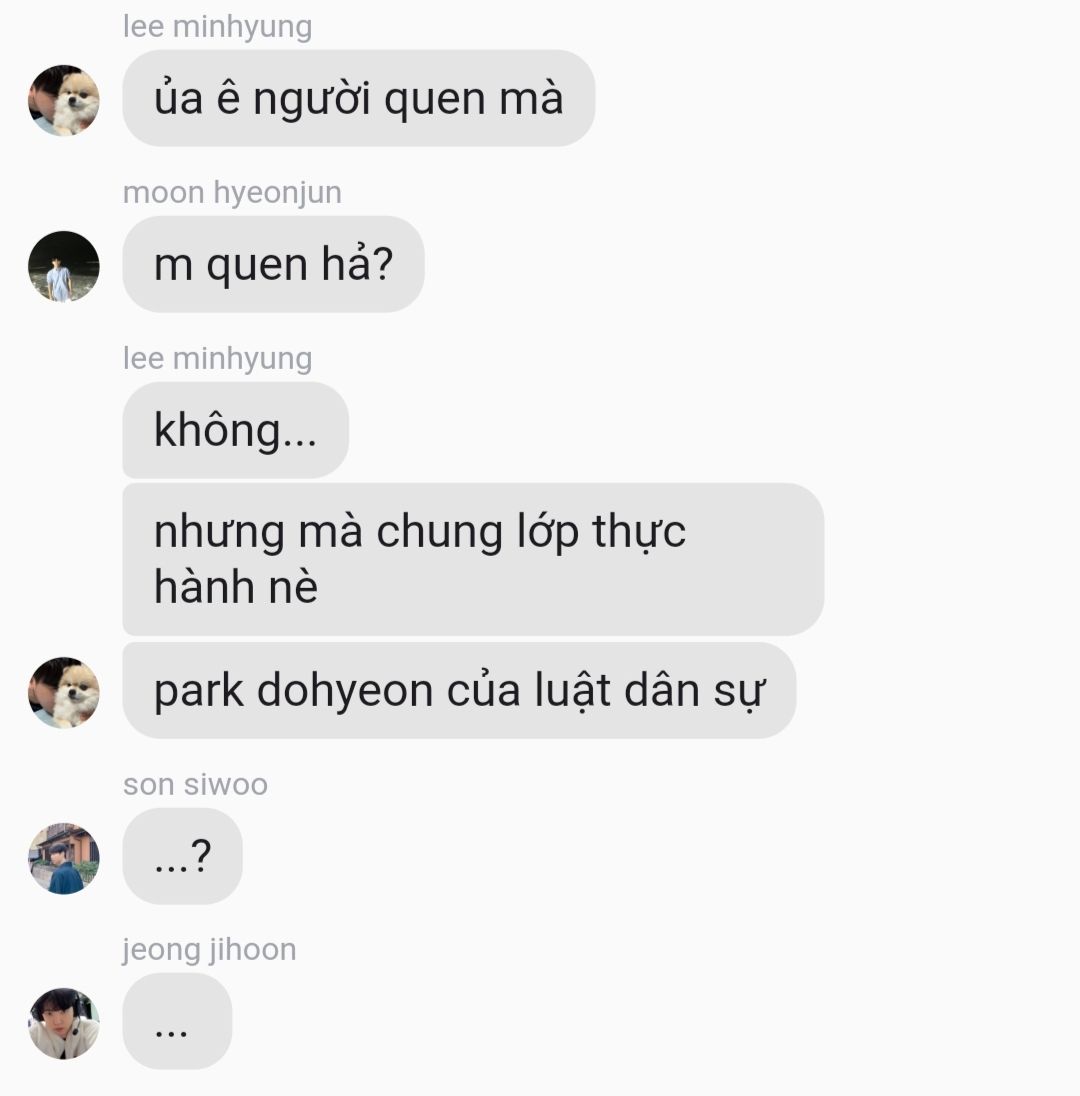The width and height of the screenshot is (1080, 1096).
Task: Click the "jeong jihoon" sender name
Action: click(x=209, y=951)
